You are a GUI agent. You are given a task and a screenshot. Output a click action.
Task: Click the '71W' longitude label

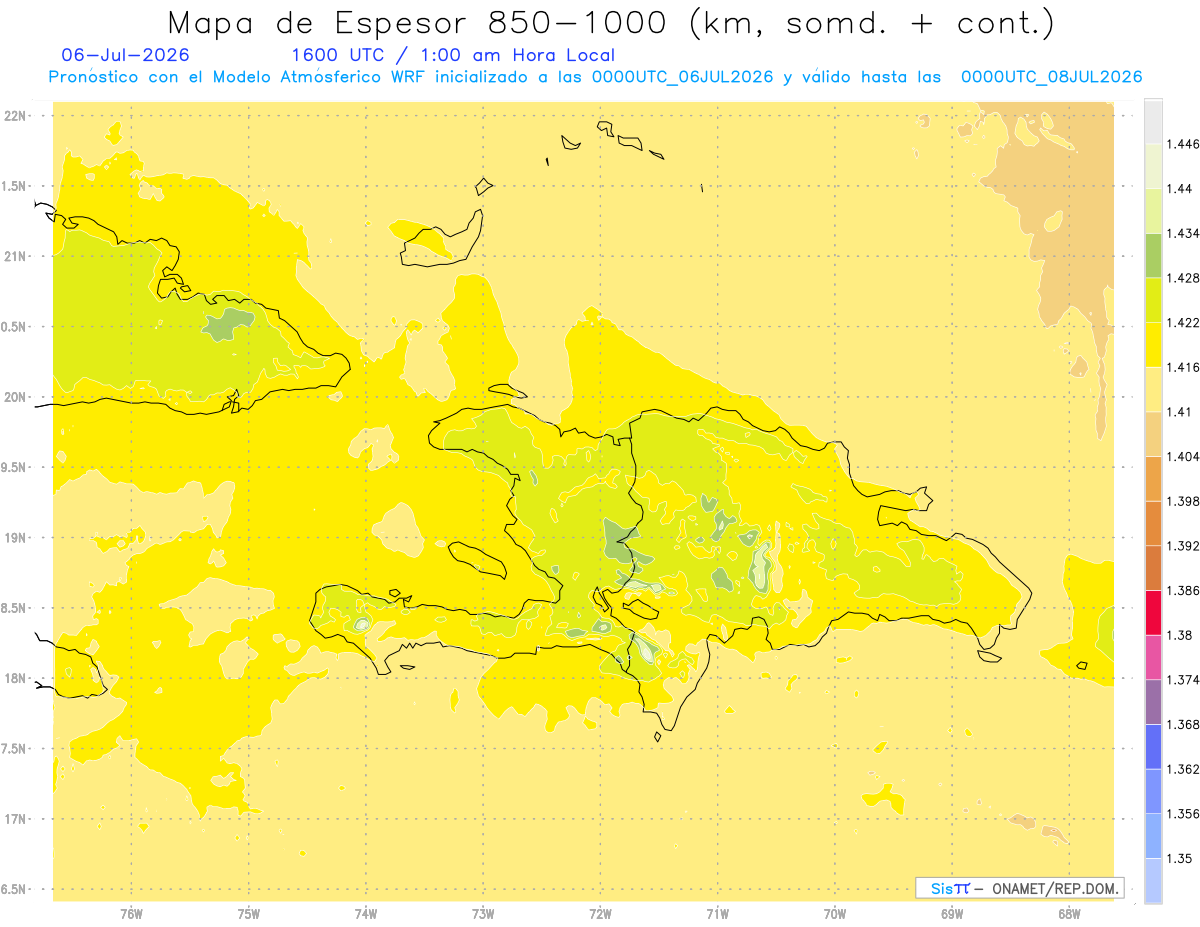[x=717, y=913]
